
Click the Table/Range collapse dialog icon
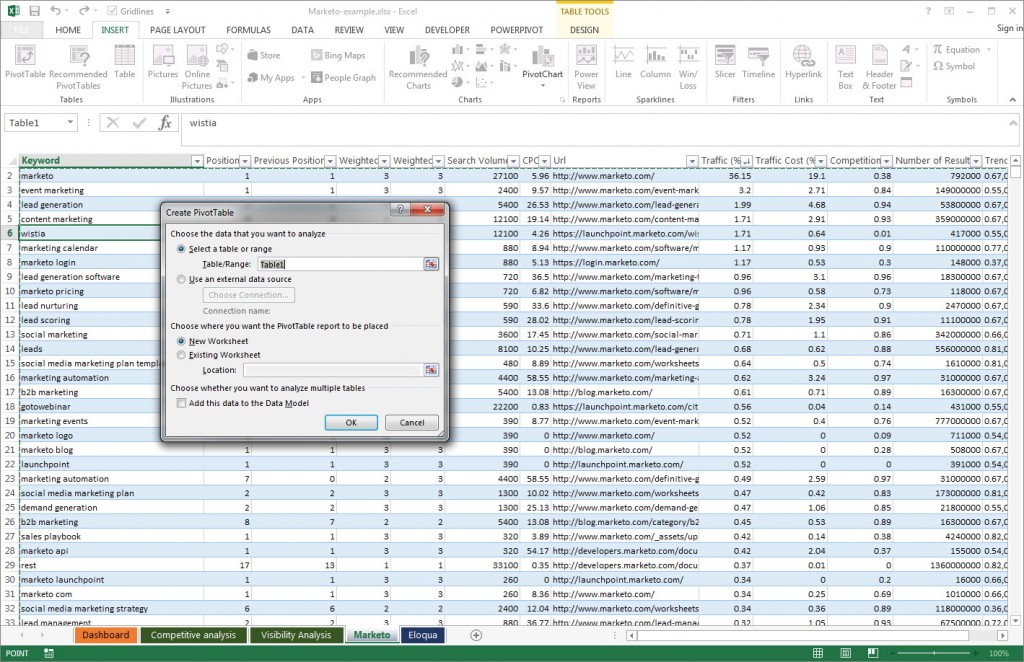[x=431, y=263]
